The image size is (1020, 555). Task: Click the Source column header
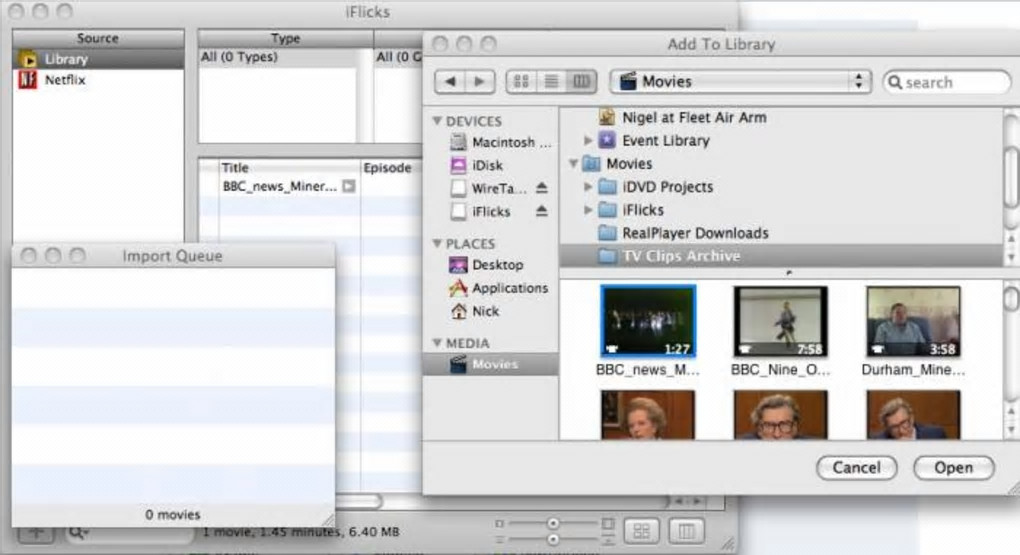coord(98,38)
